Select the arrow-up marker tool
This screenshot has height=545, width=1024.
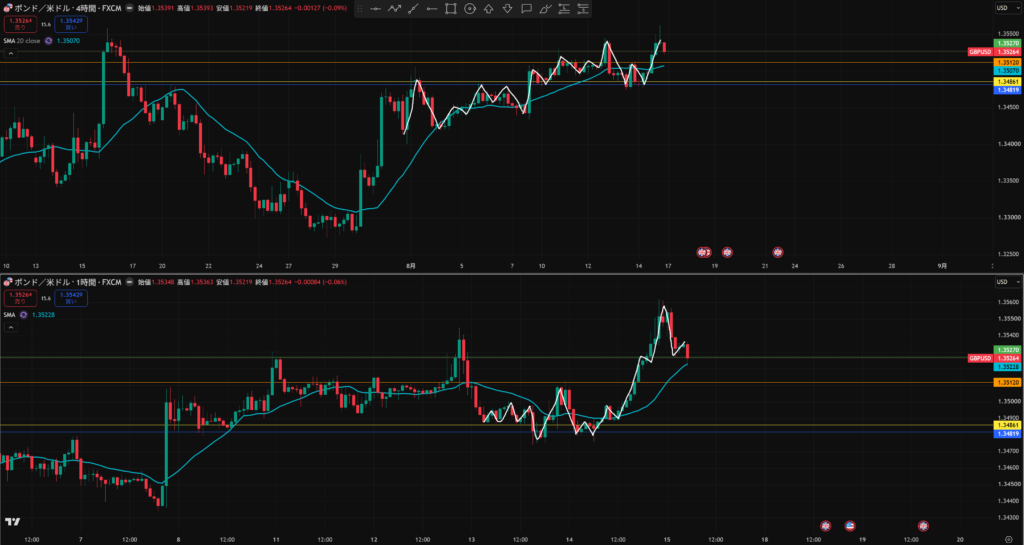point(488,8)
